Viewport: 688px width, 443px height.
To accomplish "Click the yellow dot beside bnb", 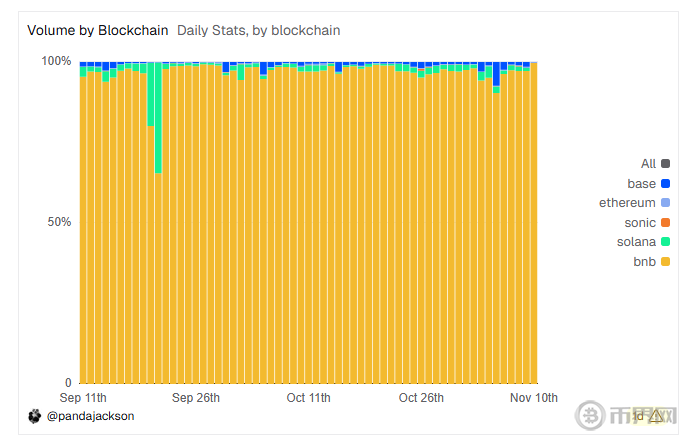I will [666, 261].
